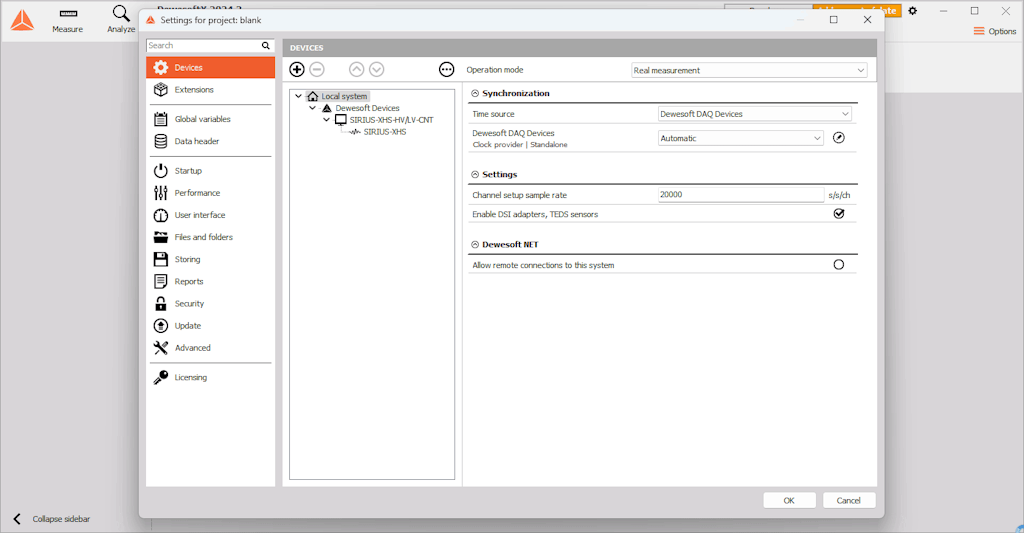Collapse the Settings section
Image resolution: width=1024 pixels, height=533 pixels.
pos(475,174)
